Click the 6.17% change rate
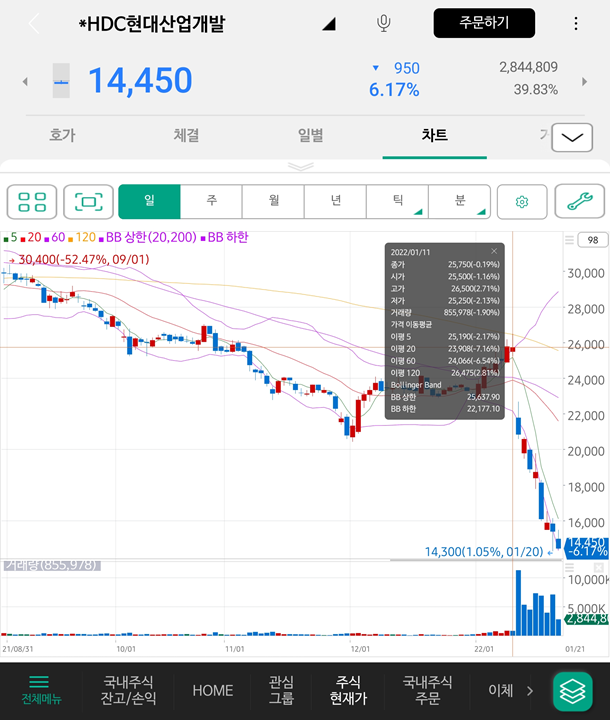Viewport: 610px width, 720px height. [394, 90]
